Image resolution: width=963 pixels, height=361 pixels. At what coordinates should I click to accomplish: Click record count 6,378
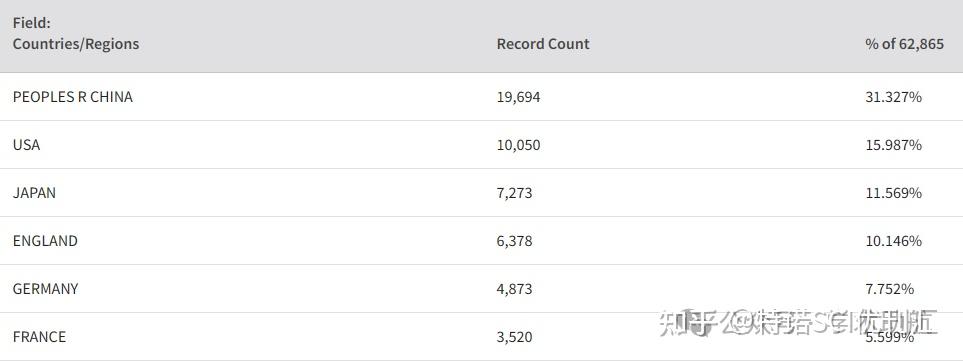515,241
